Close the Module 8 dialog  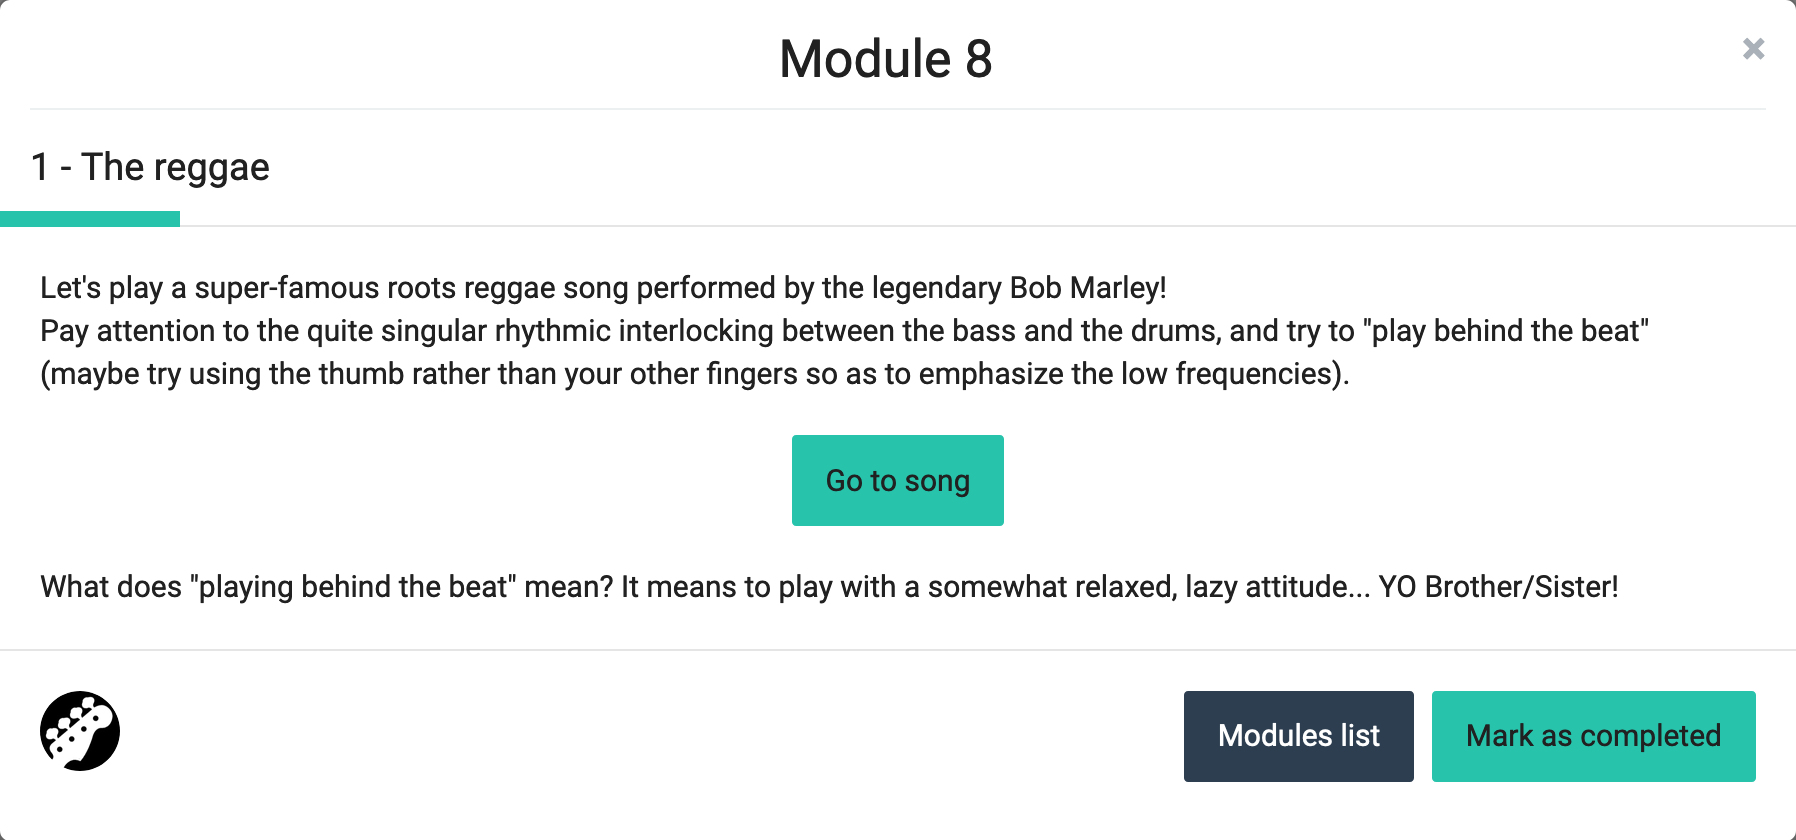(1753, 49)
